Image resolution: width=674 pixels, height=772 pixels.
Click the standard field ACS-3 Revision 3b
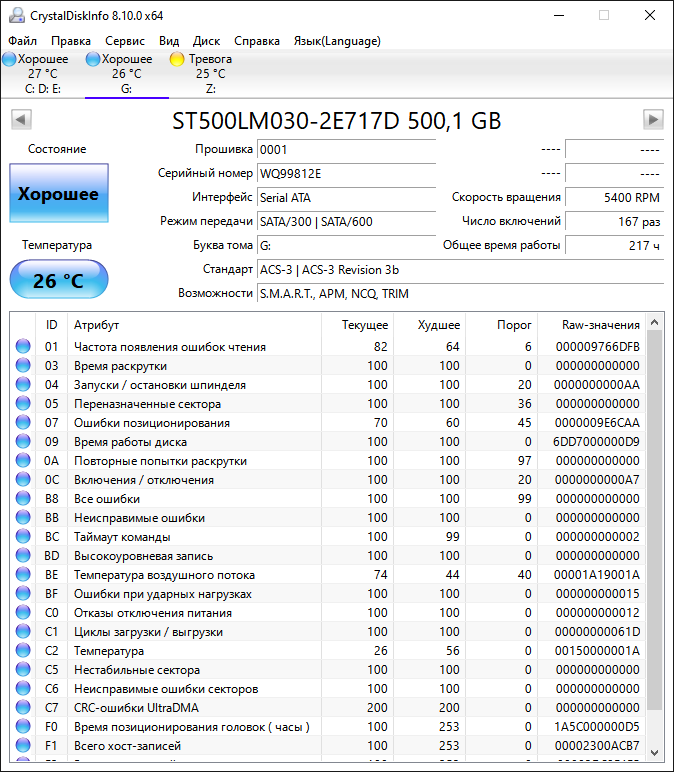[460, 269]
